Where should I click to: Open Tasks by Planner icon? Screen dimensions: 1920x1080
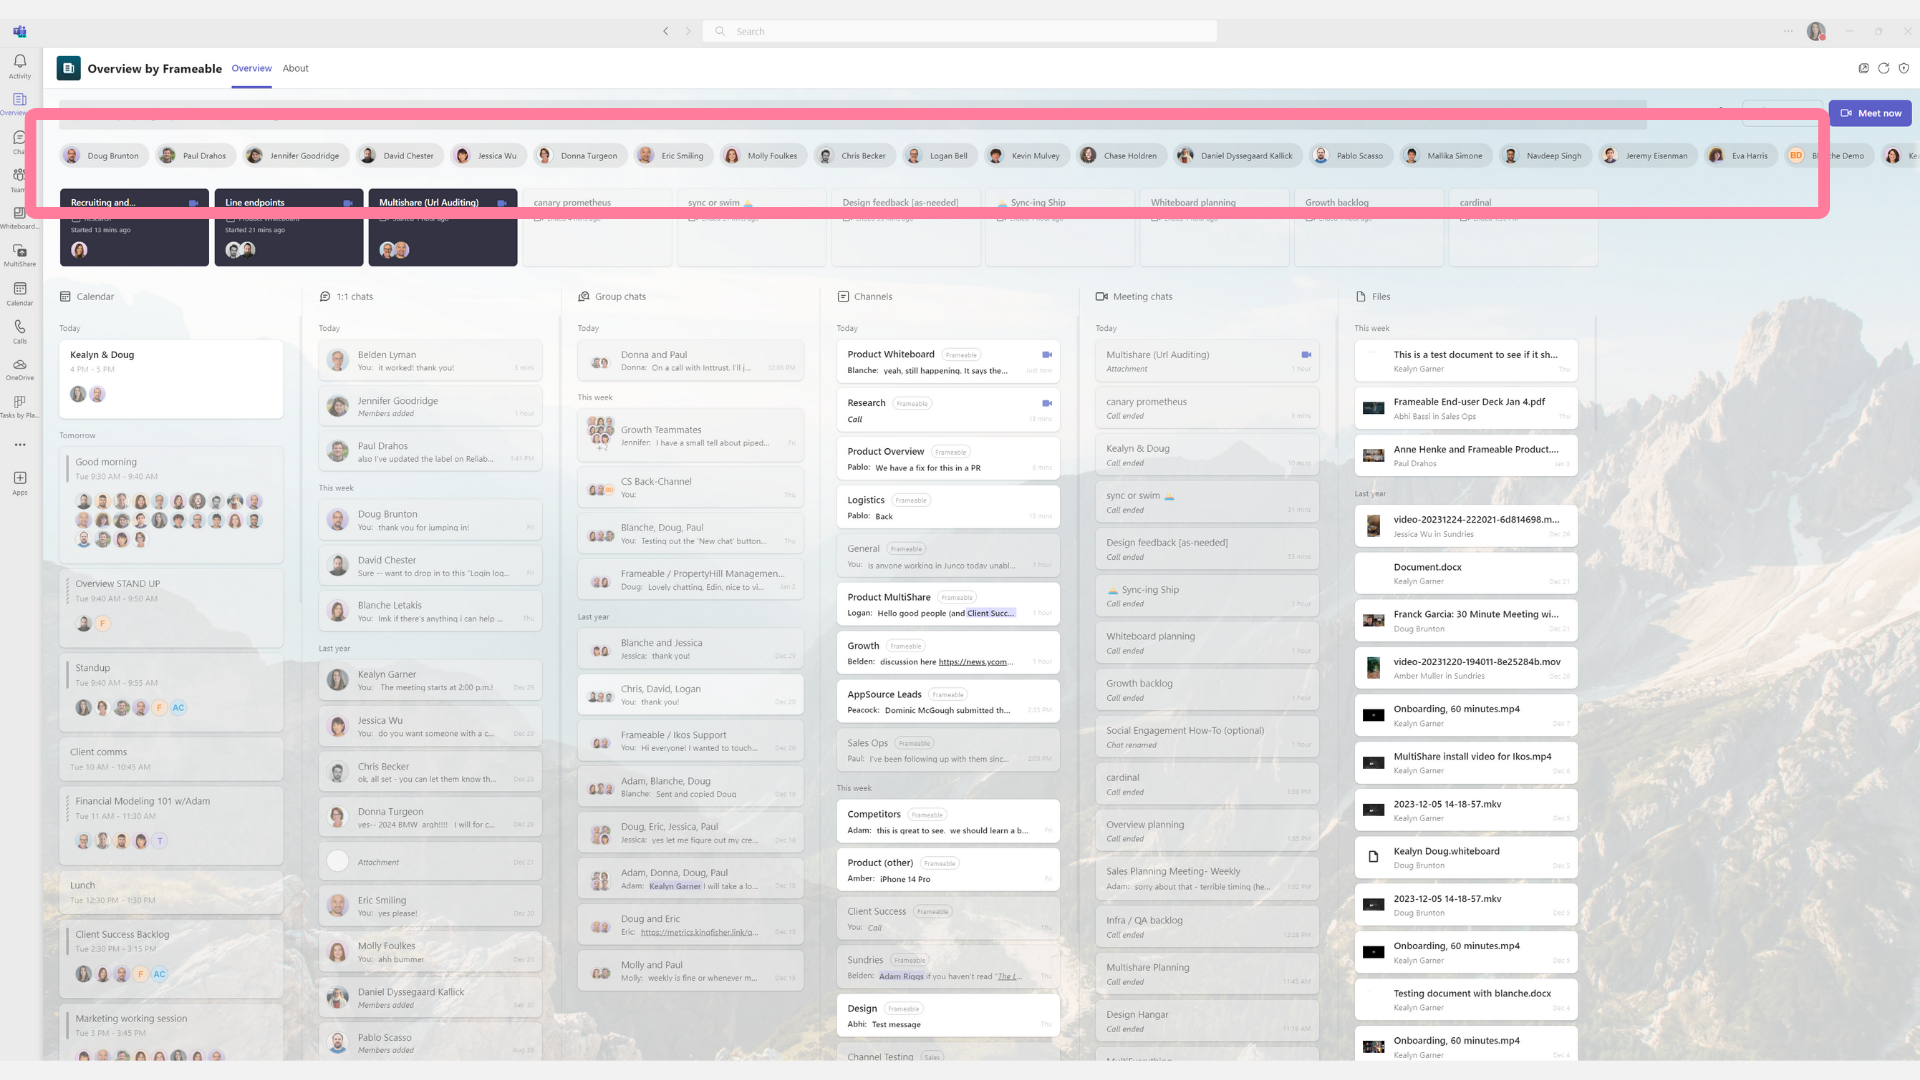[19, 402]
